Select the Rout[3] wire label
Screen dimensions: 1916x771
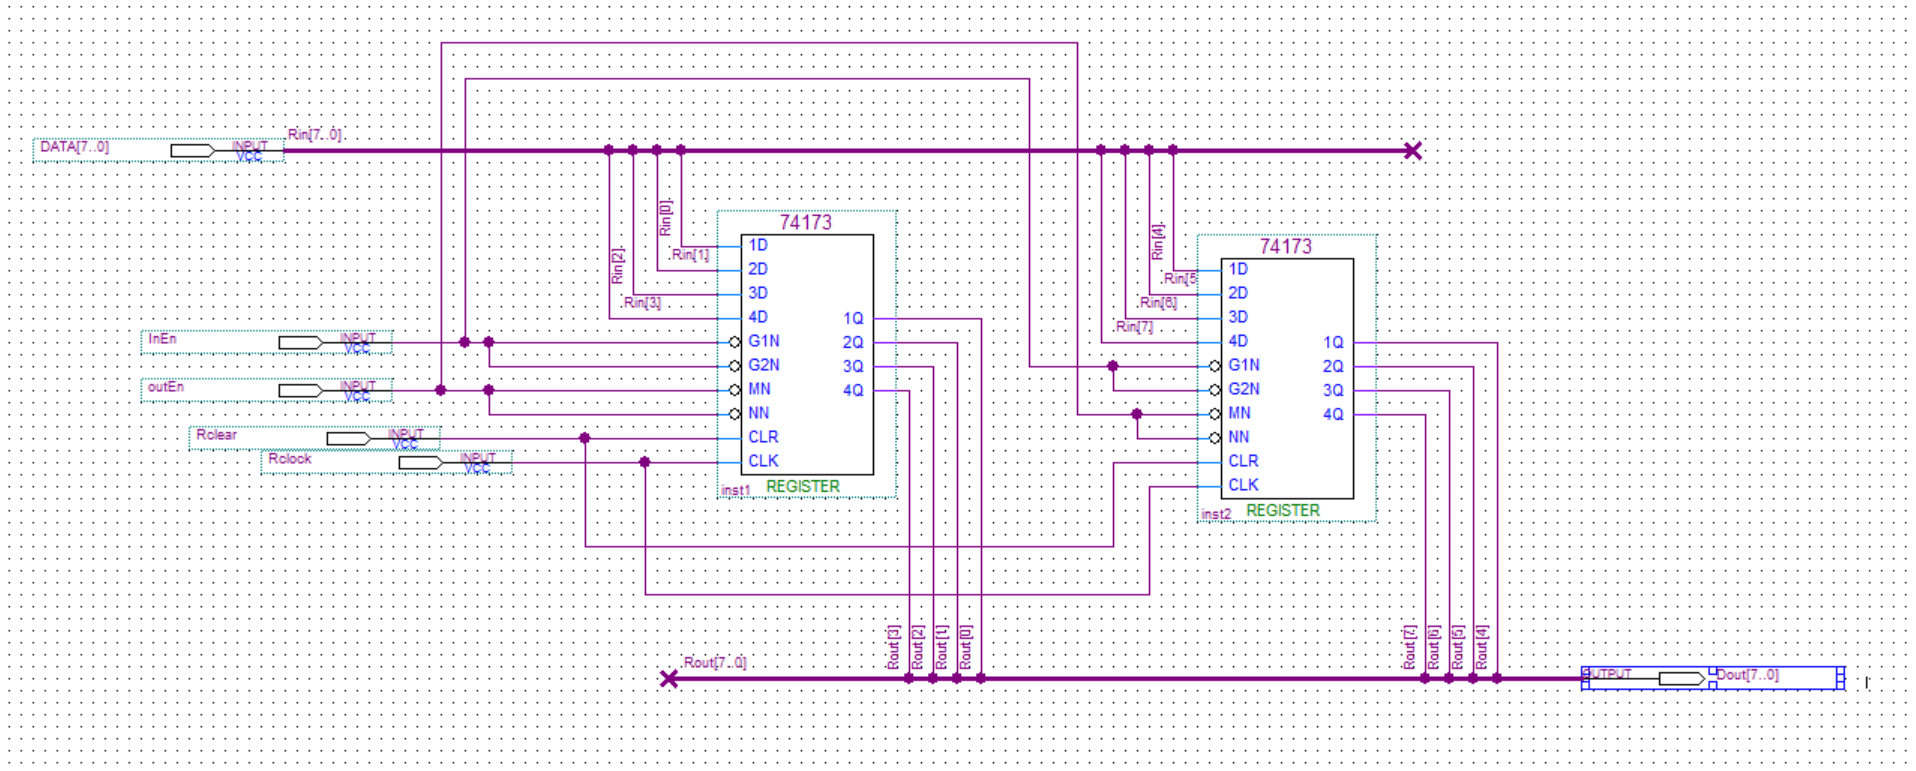[893, 647]
